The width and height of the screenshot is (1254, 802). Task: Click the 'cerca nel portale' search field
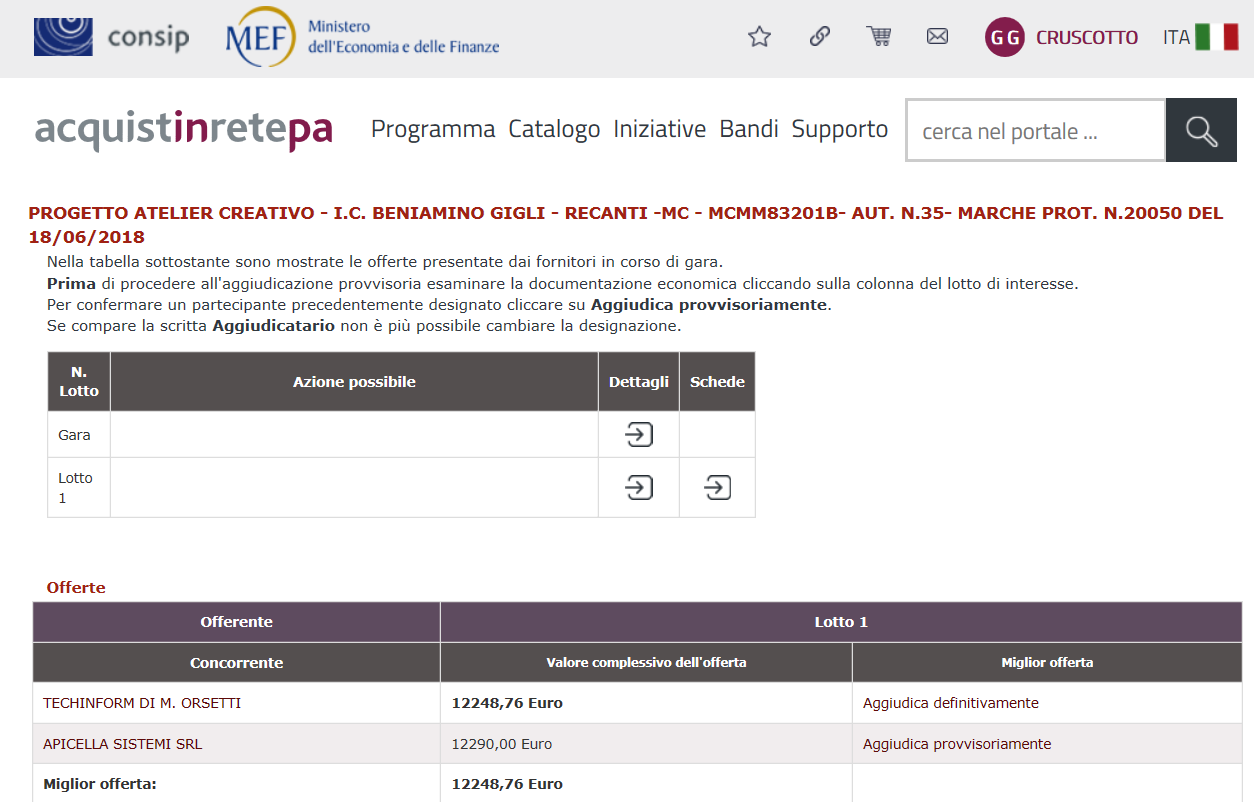pos(1034,131)
